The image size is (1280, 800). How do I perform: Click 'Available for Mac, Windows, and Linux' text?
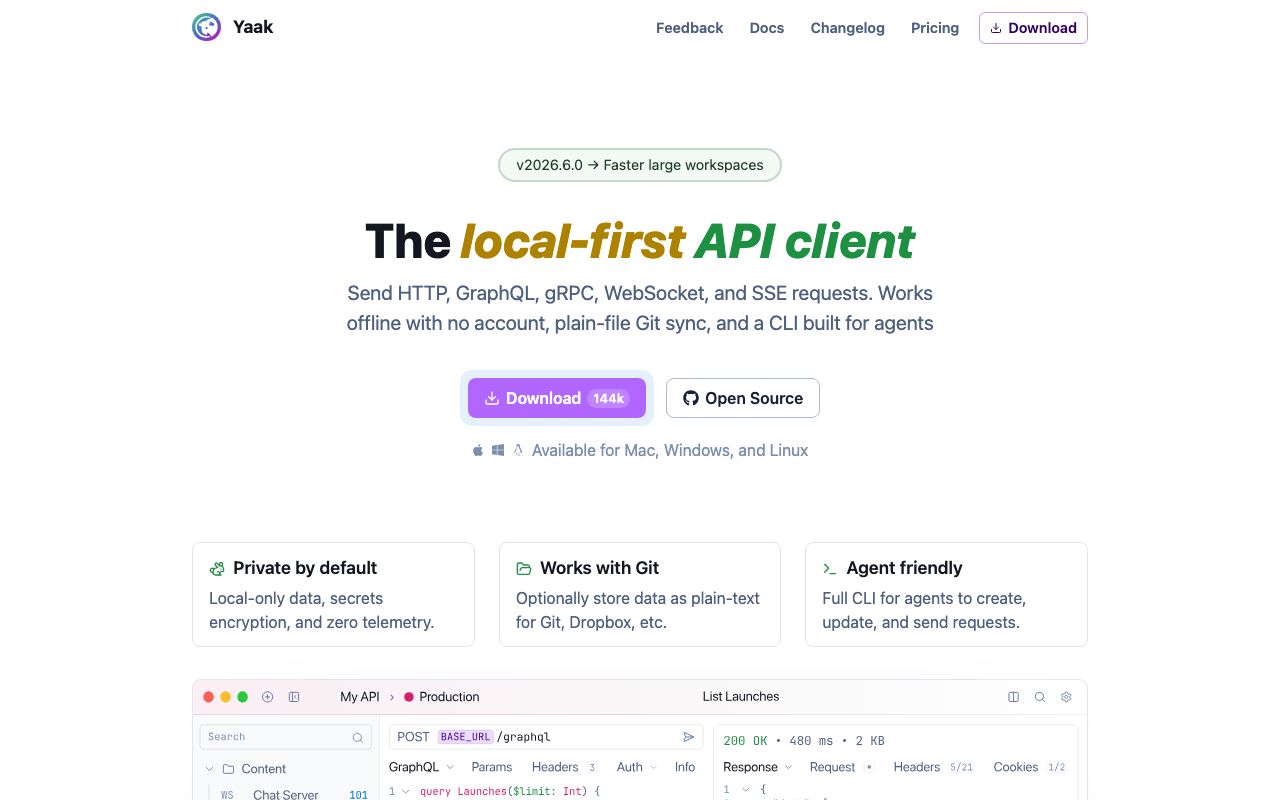[x=670, y=450]
